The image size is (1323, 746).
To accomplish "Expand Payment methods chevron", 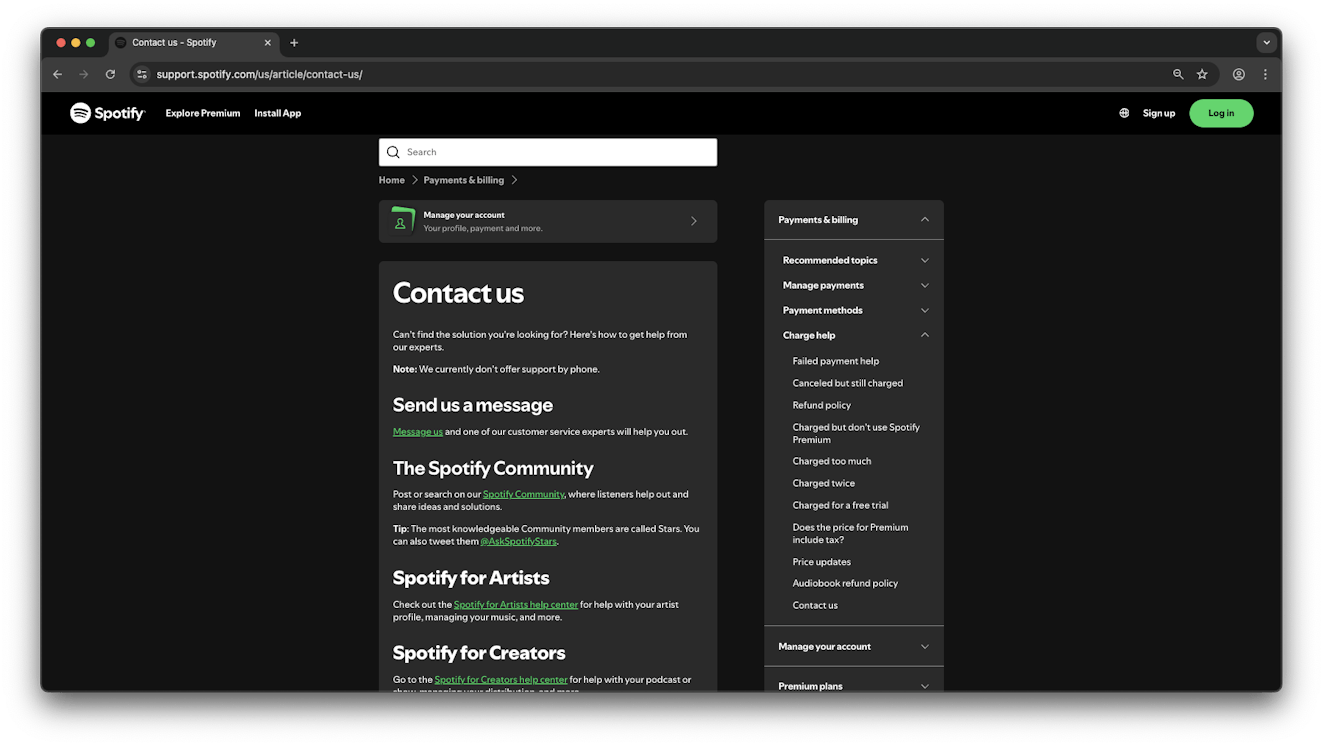I will point(924,310).
